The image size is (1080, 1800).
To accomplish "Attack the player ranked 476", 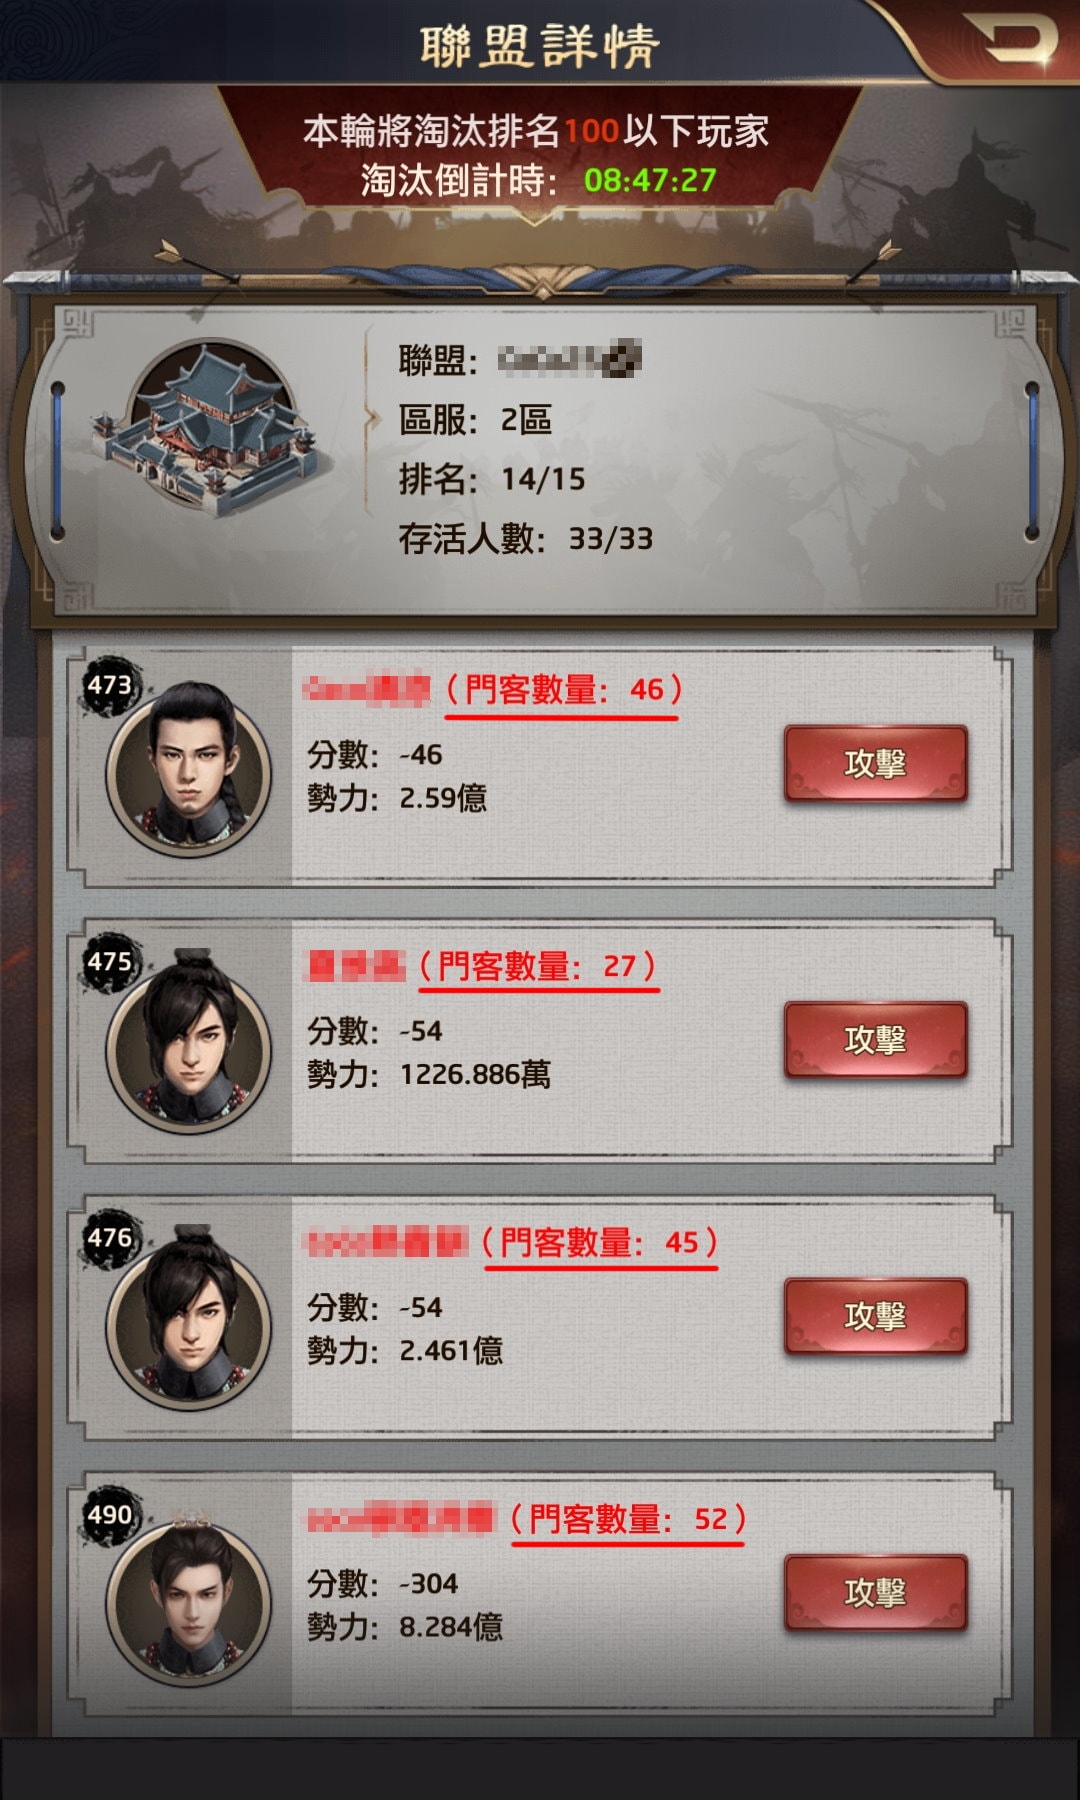I will tap(875, 1316).
